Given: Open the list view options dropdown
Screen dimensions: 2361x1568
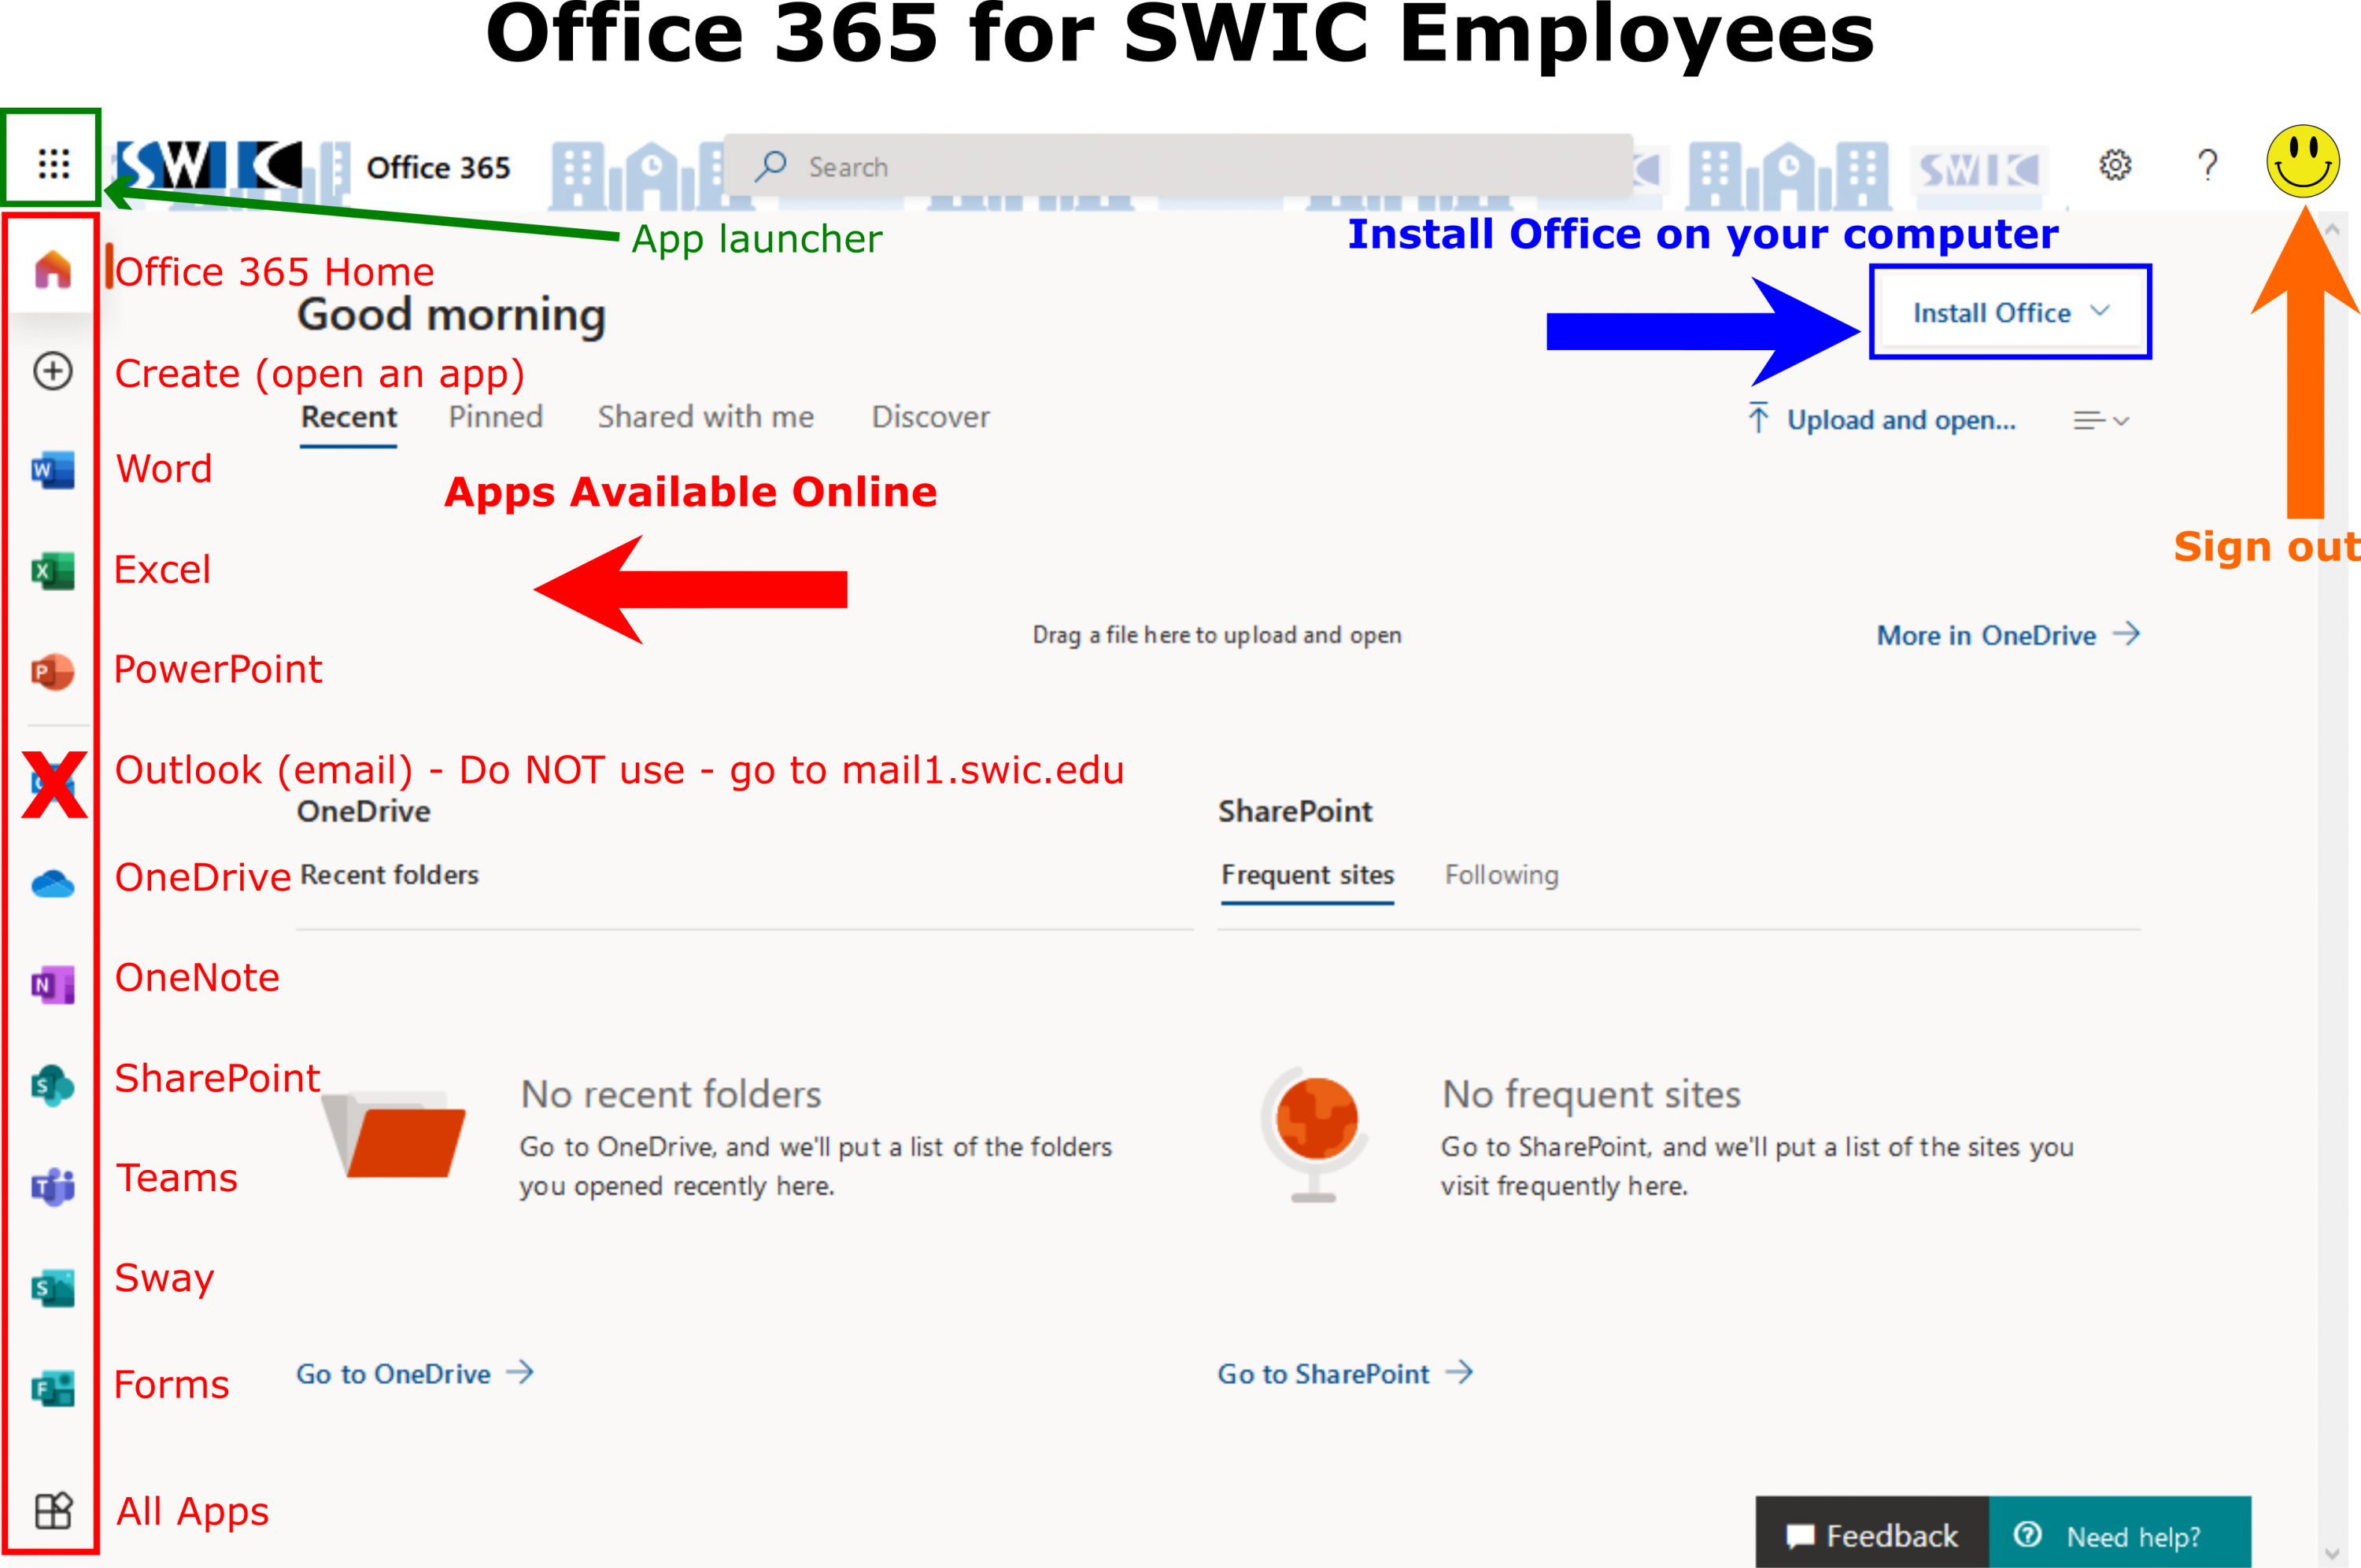Looking at the screenshot, I should (2100, 421).
